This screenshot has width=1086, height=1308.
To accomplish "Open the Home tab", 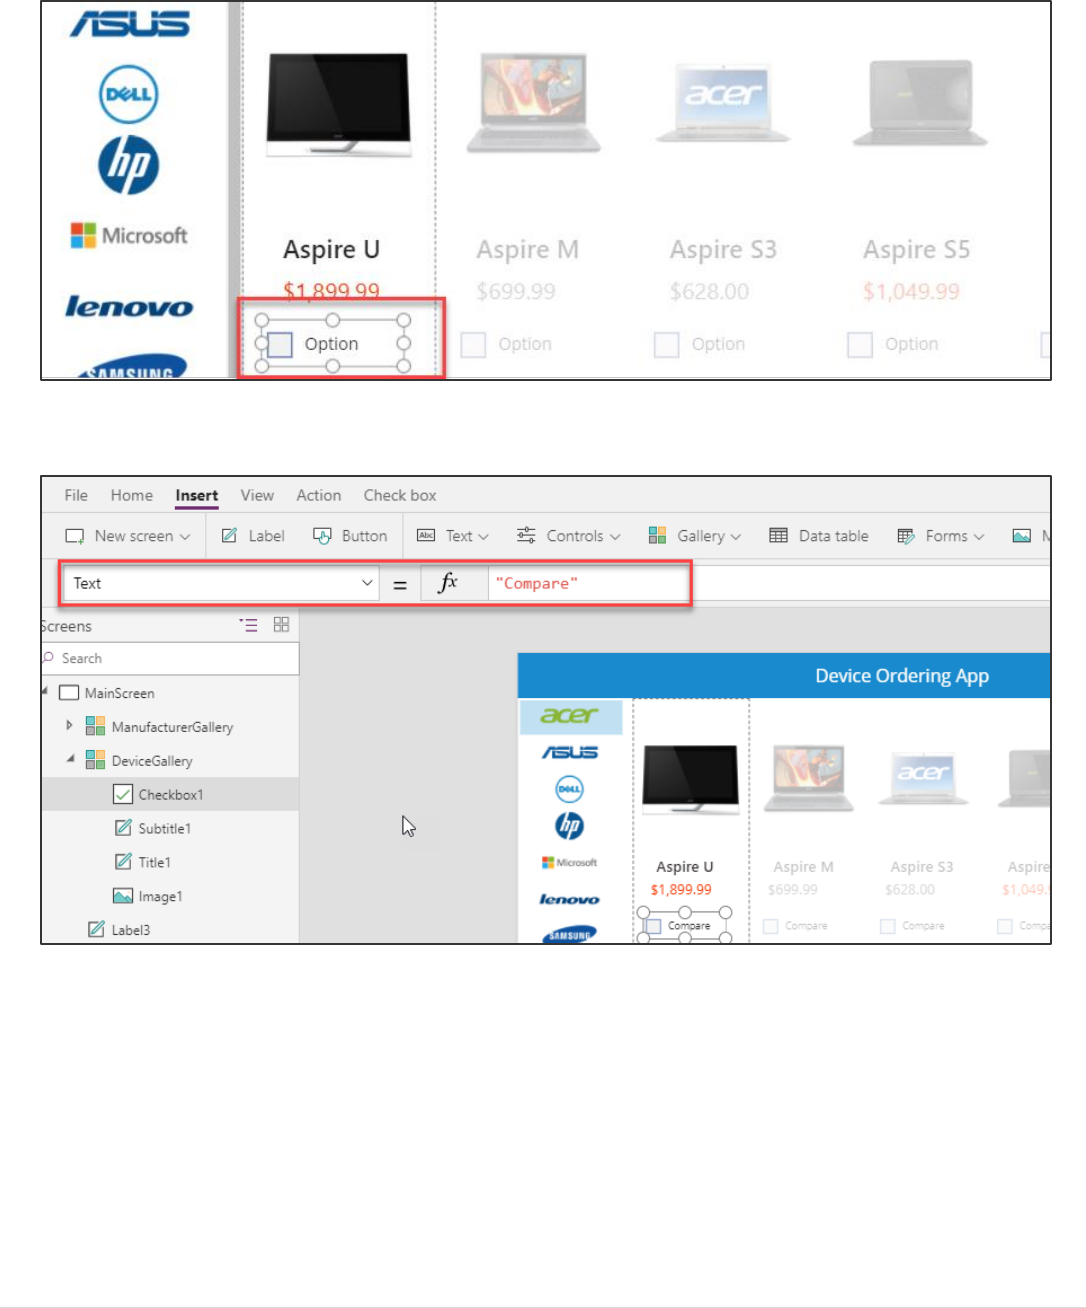I will coord(132,495).
